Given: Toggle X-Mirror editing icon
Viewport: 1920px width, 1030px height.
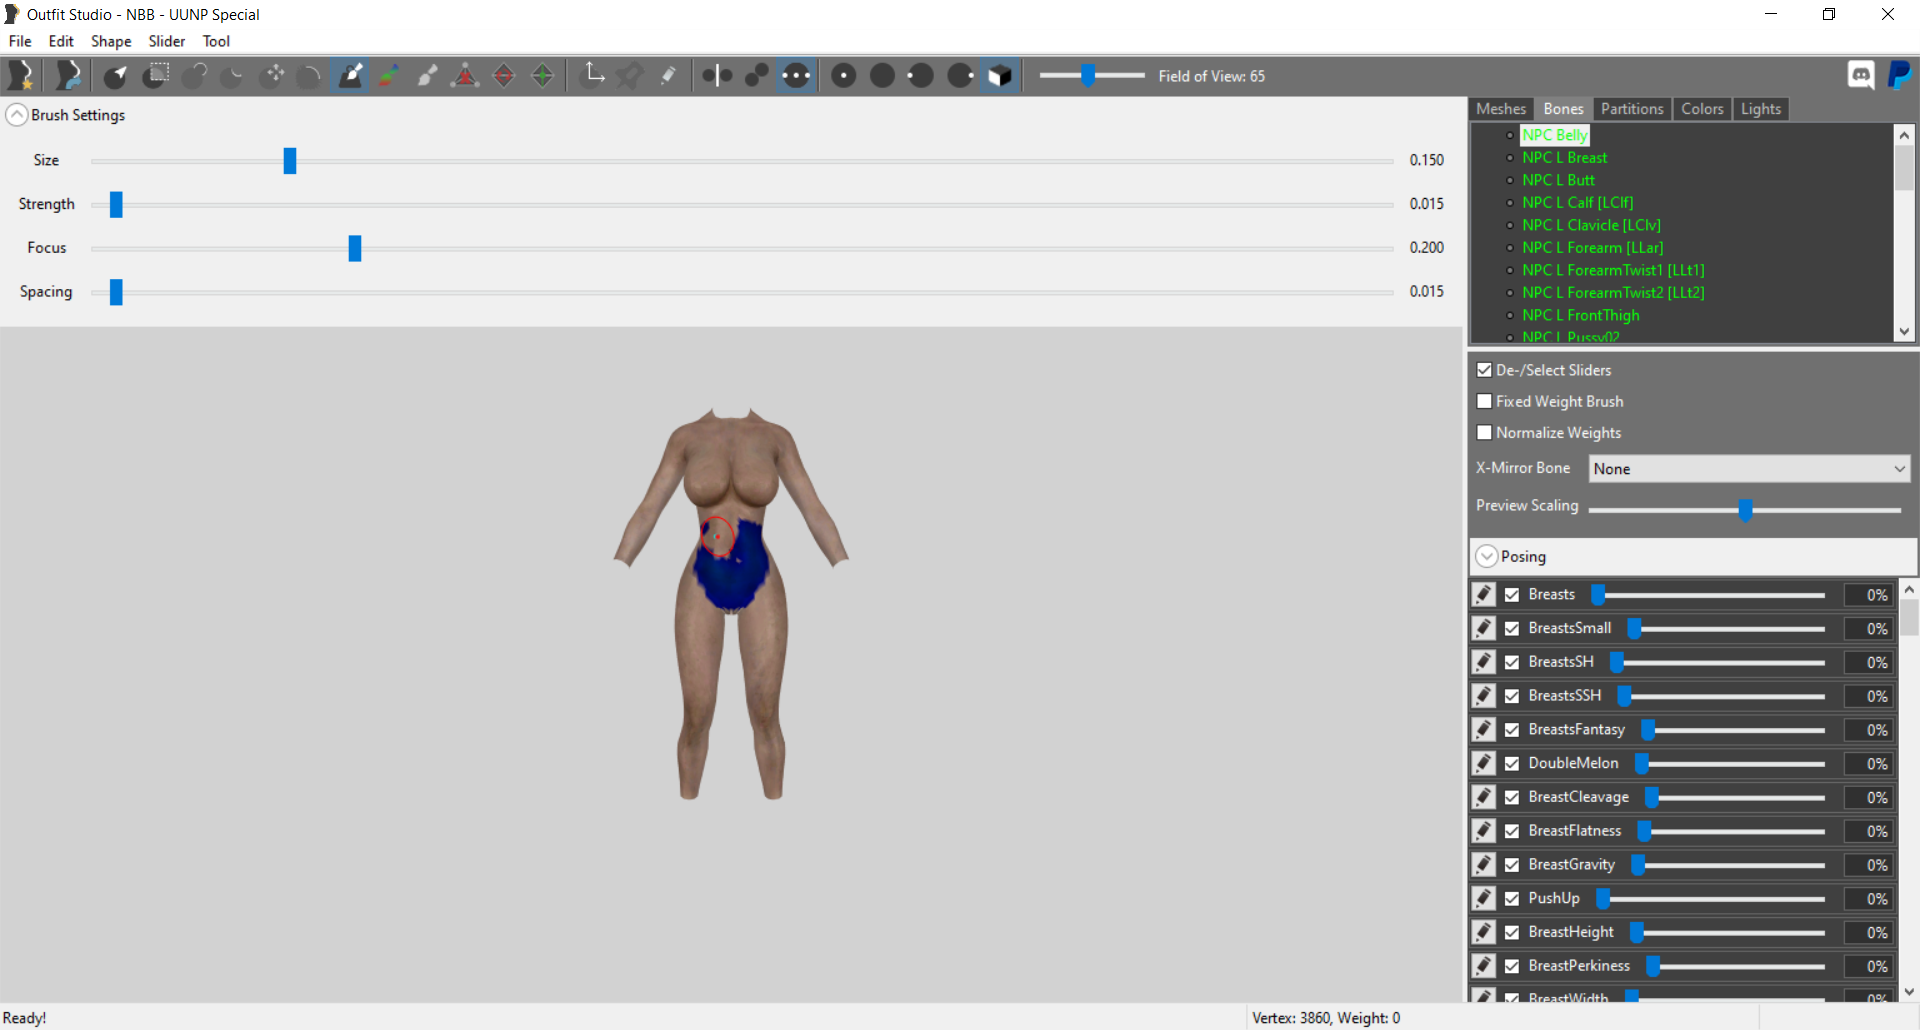Looking at the screenshot, I should point(717,75).
